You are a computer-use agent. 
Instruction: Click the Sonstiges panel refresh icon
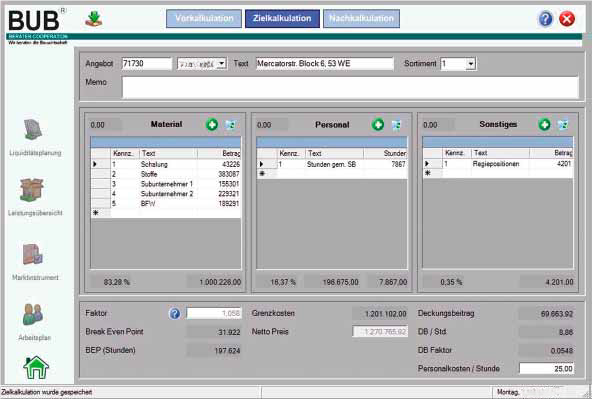coord(563,125)
